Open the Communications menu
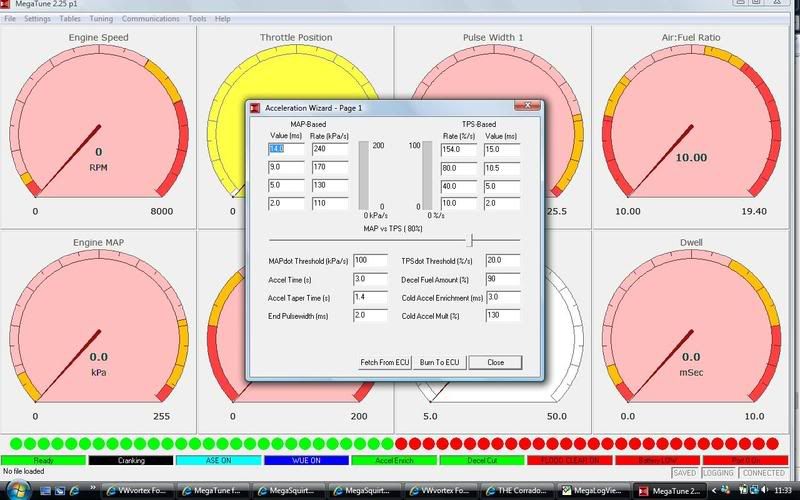Image resolution: width=800 pixels, height=500 pixels. coord(151,19)
